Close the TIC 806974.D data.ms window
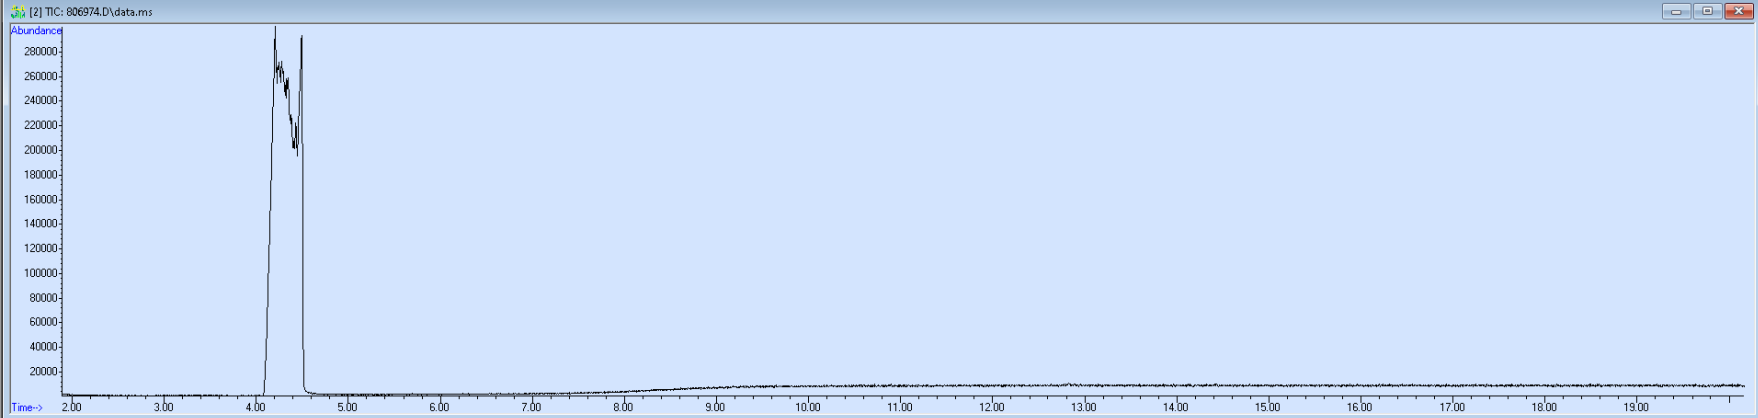Viewport: 1758px width, 418px height. [1738, 11]
